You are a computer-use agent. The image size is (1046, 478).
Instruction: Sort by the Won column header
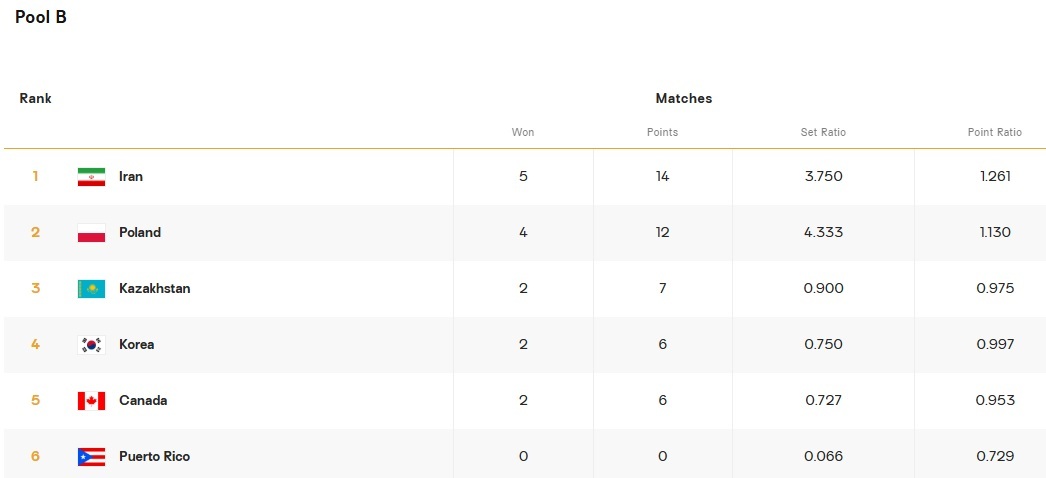pos(523,132)
